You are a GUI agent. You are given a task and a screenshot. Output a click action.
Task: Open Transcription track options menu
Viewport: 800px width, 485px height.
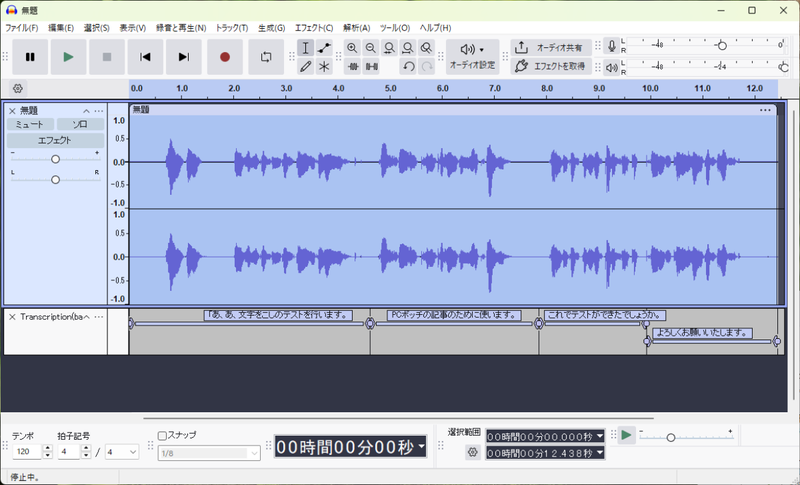click(x=98, y=317)
